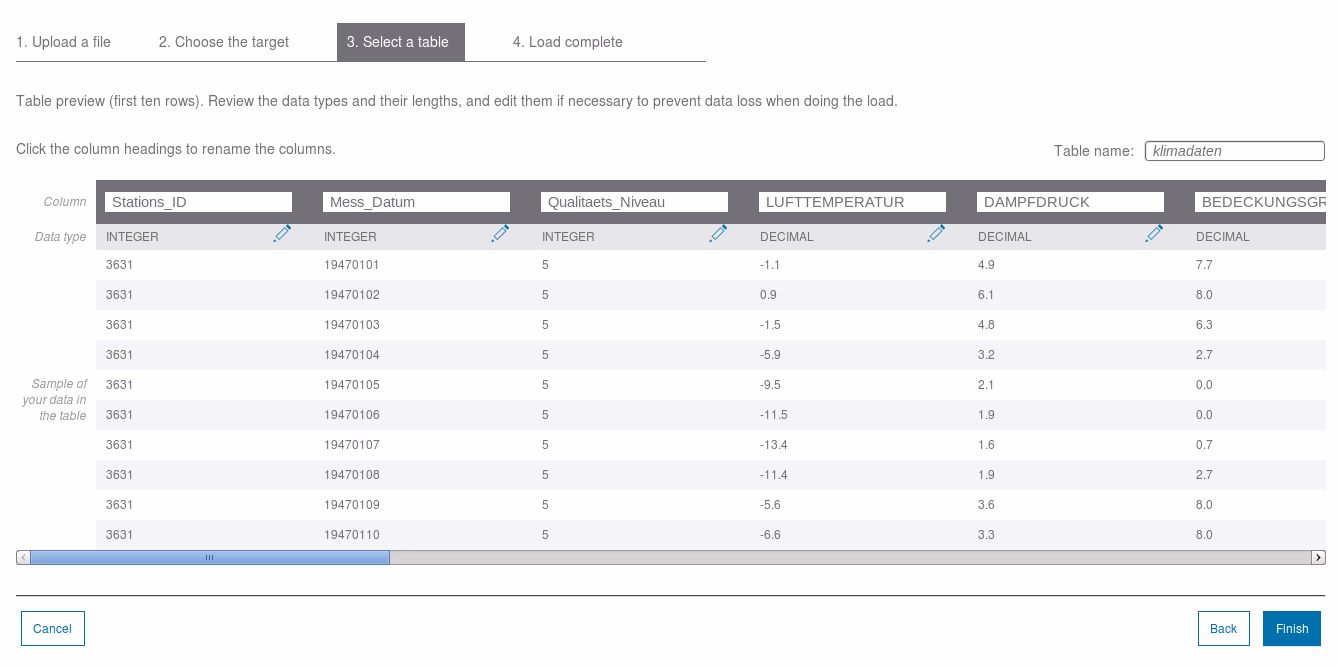Edit data type of Mess_Datum column
The image size is (1338, 666).
[500, 234]
